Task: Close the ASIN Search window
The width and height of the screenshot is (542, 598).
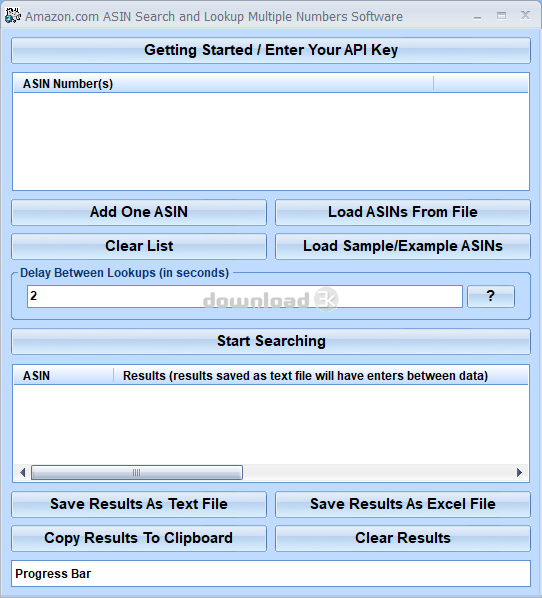Action: [526, 15]
